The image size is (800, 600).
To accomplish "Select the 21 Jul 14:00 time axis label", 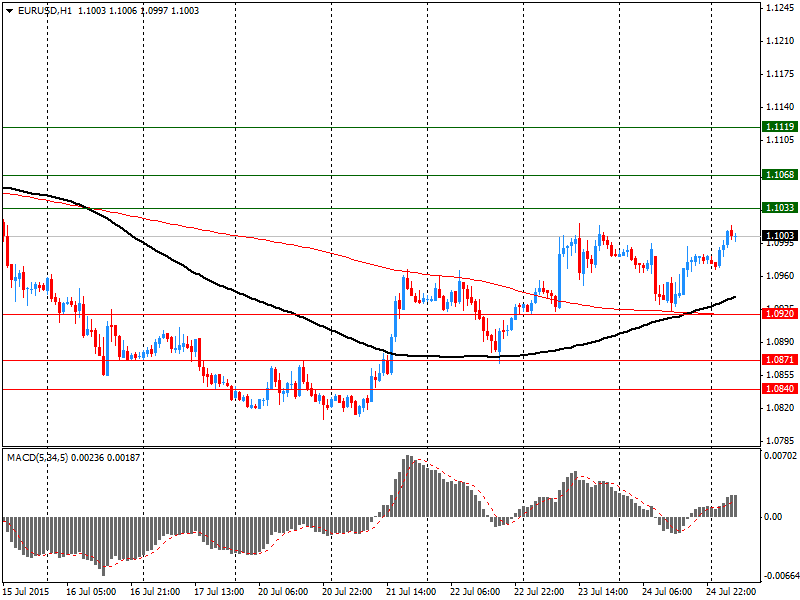I will click(x=411, y=591).
